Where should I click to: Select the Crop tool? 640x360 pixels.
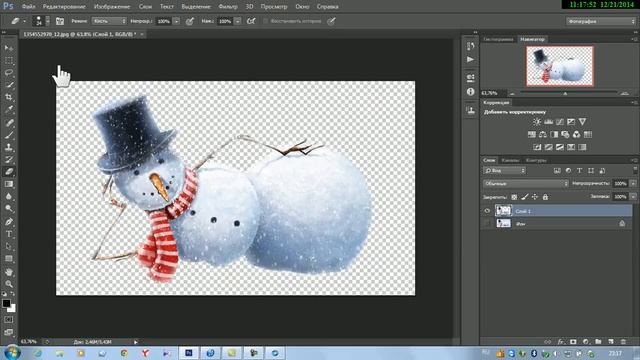click(9, 97)
